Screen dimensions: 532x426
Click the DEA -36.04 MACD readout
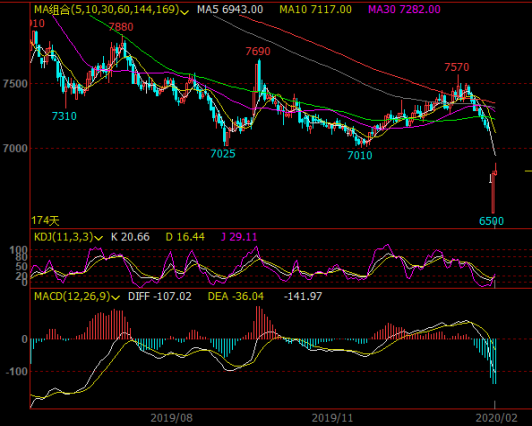[235, 296]
